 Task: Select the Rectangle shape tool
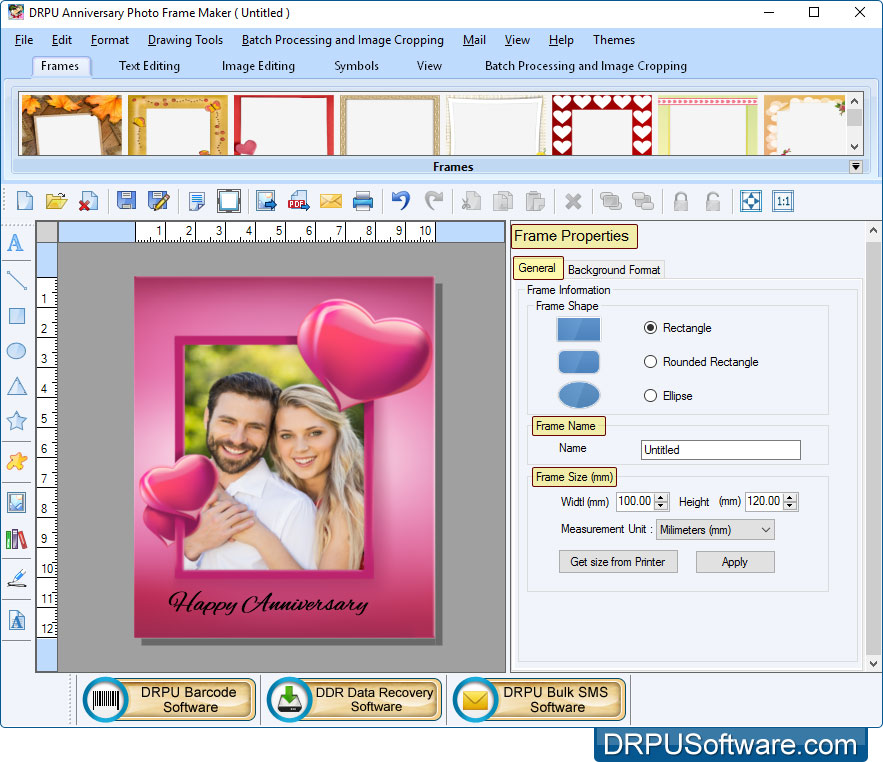tap(17, 316)
